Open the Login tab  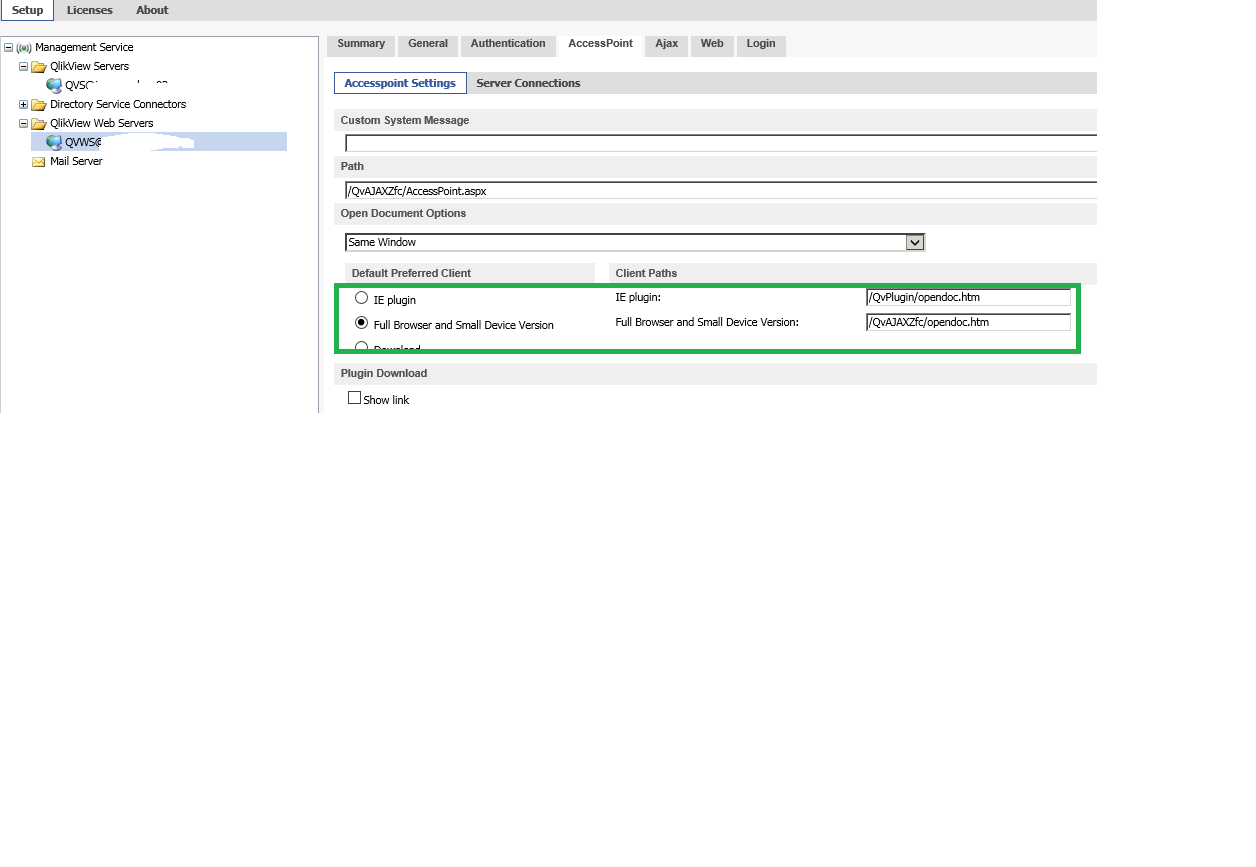761,44
